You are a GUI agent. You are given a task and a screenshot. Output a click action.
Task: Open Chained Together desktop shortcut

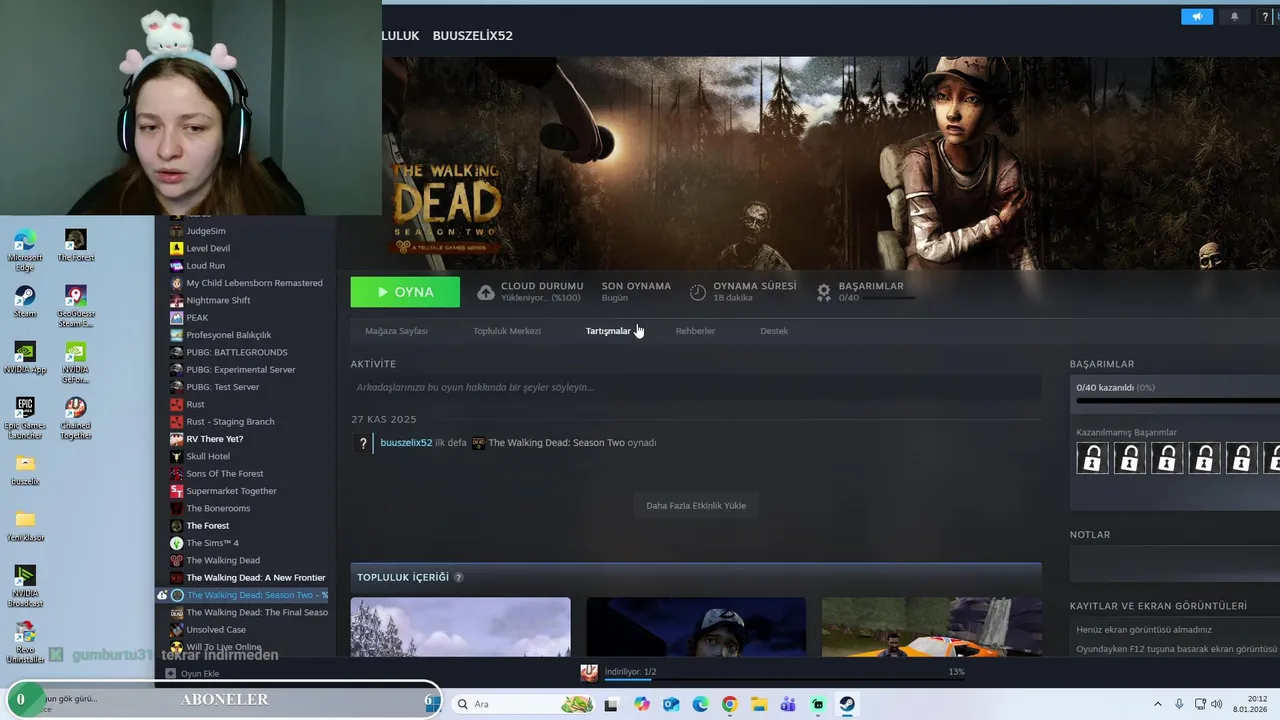click(x=75, y=418)
